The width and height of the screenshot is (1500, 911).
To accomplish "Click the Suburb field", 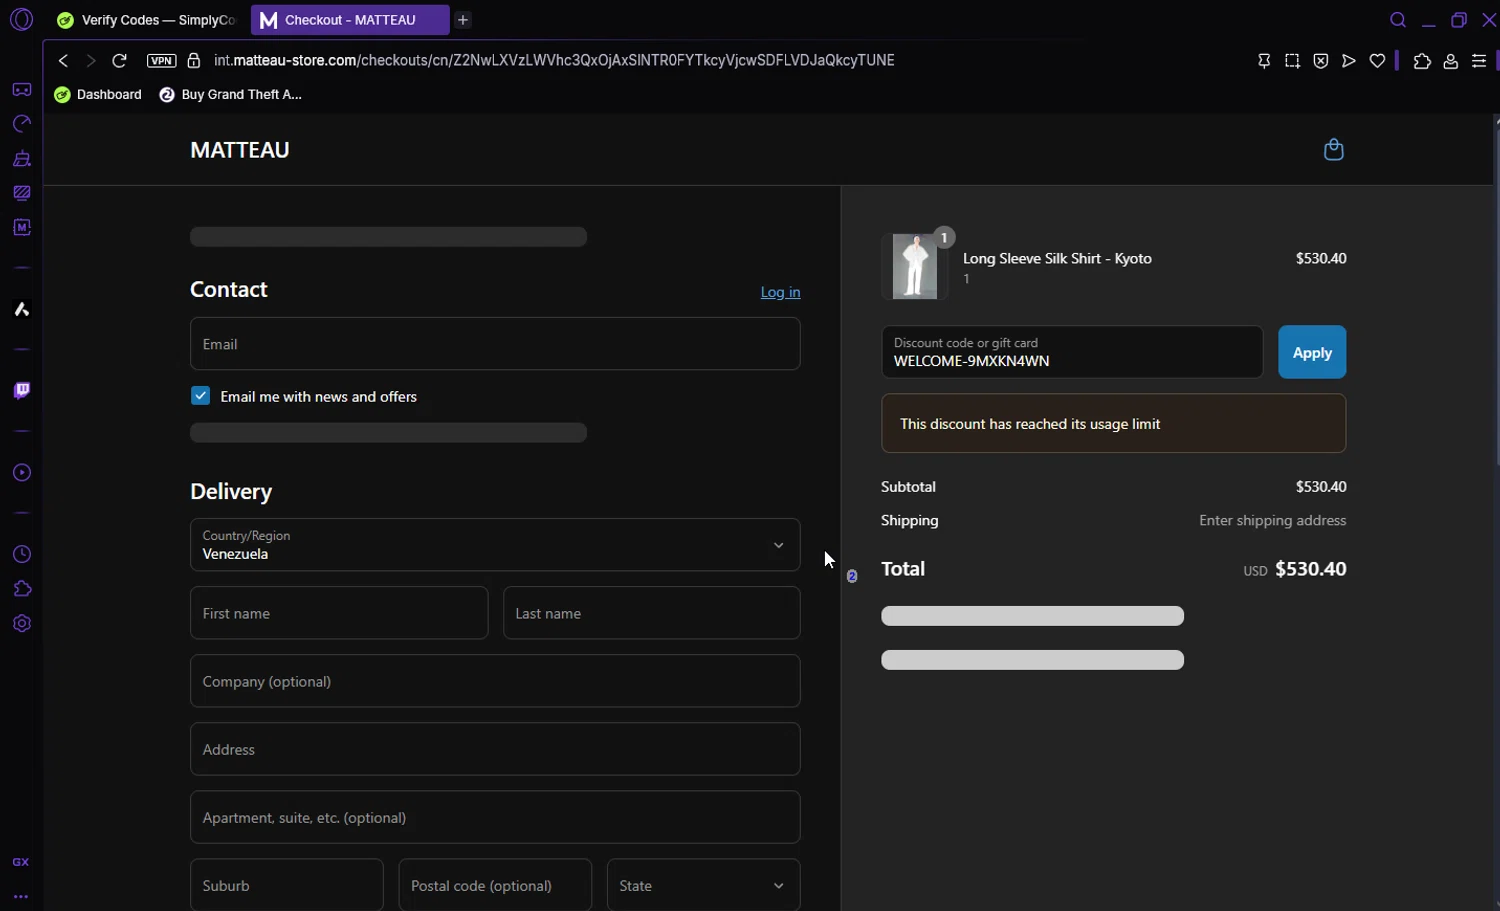I will click(x=287, y=885).
